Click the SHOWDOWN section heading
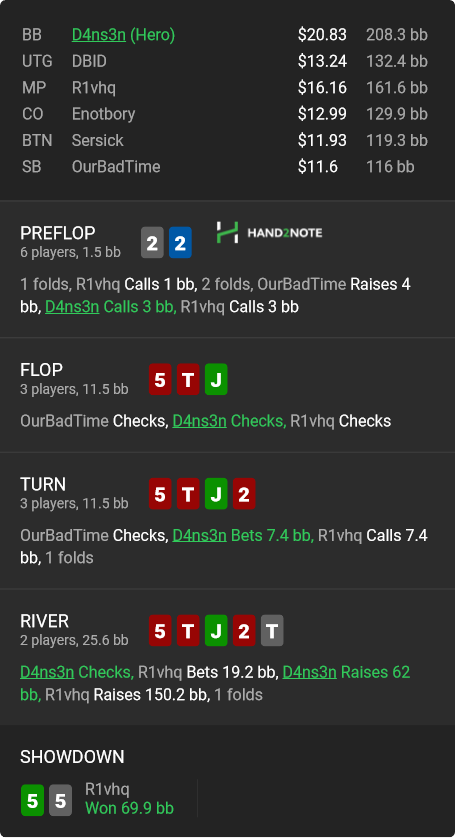455x838 pixels. click(72, 757)
